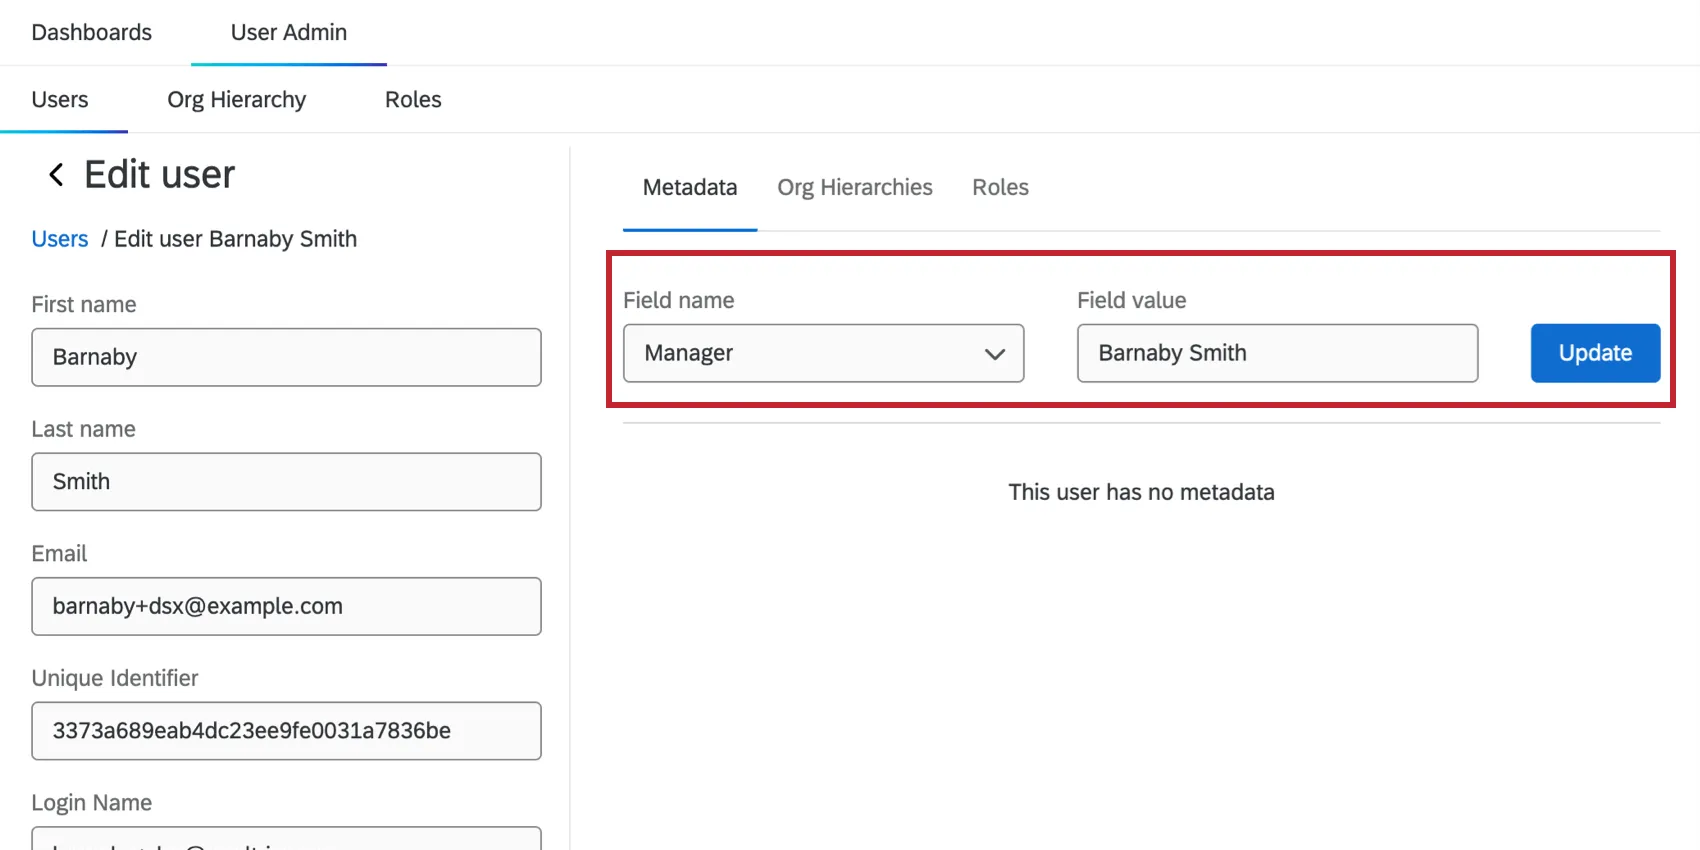
Task: Select the Metadata tab in user panel
Action: tap(689, 188)
